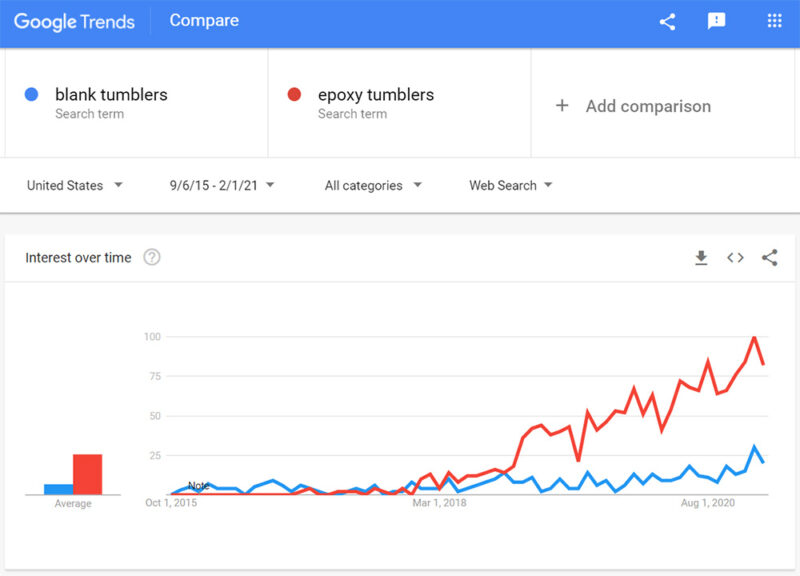Viewport: 800px width, 576px height.
Task: Select the blank tumblers search term
Action: pyautogui.click(x=111, y=95)
